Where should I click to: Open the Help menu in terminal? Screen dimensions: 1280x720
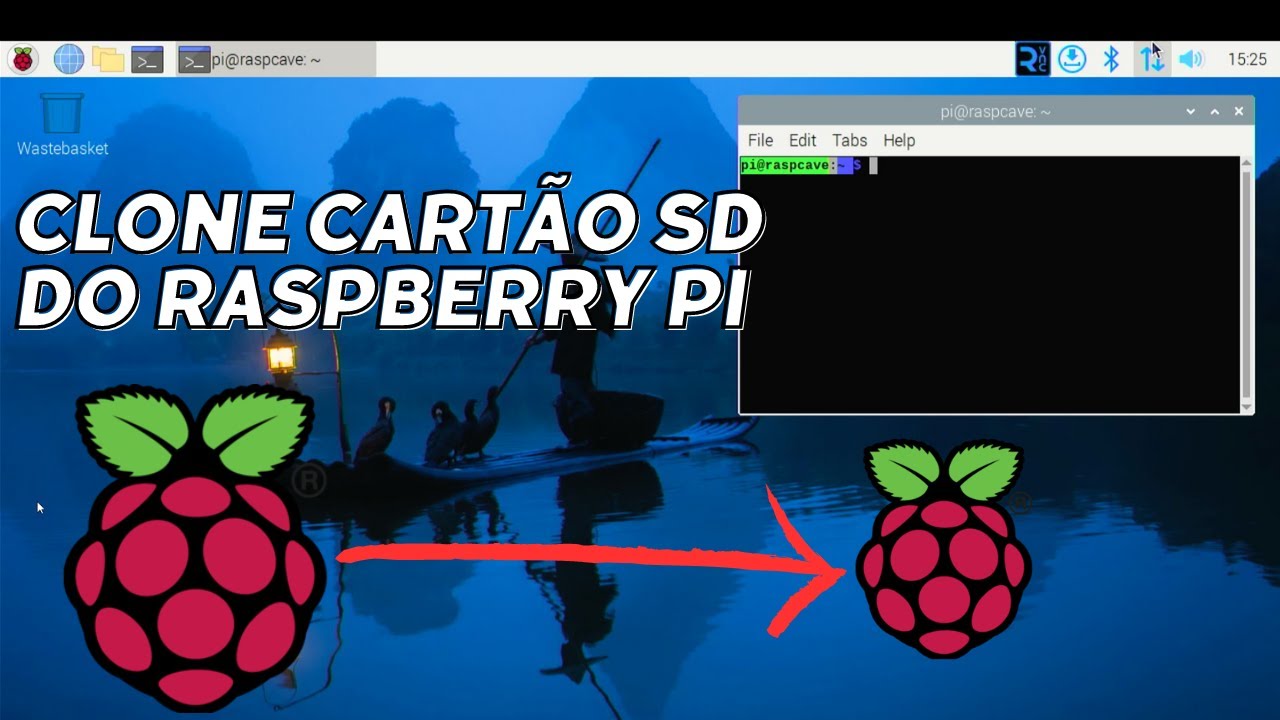pyautogui.click(x=899, y=140)
